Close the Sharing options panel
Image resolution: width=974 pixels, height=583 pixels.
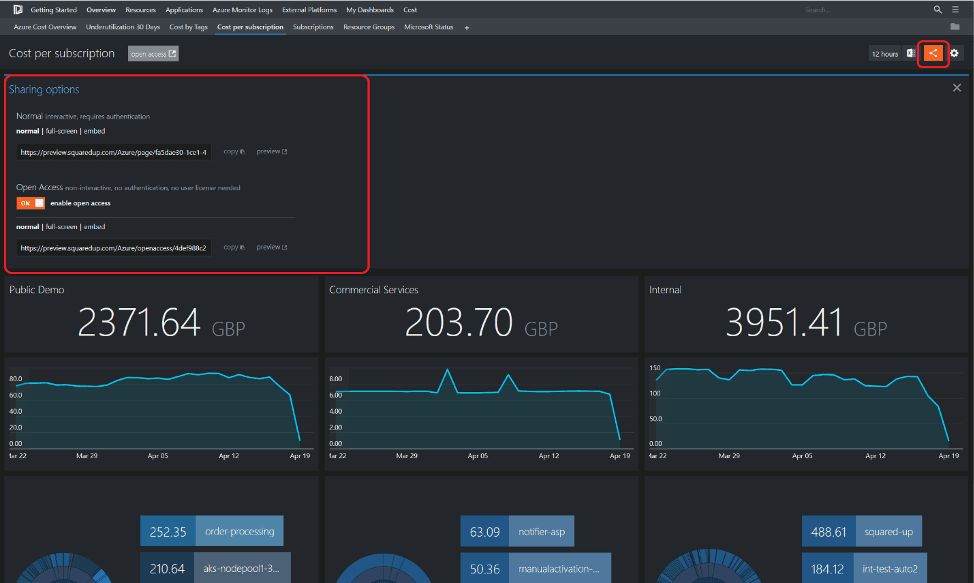point(957,88)
